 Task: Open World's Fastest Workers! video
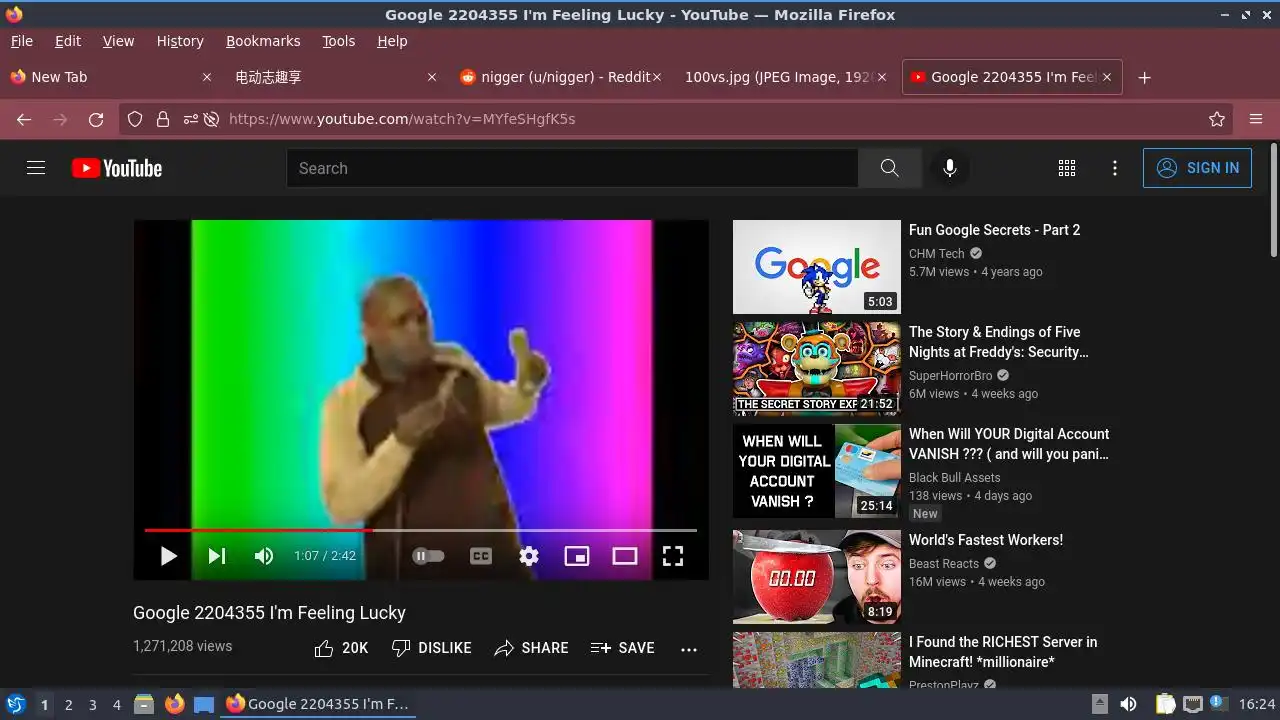coord(986,540)
